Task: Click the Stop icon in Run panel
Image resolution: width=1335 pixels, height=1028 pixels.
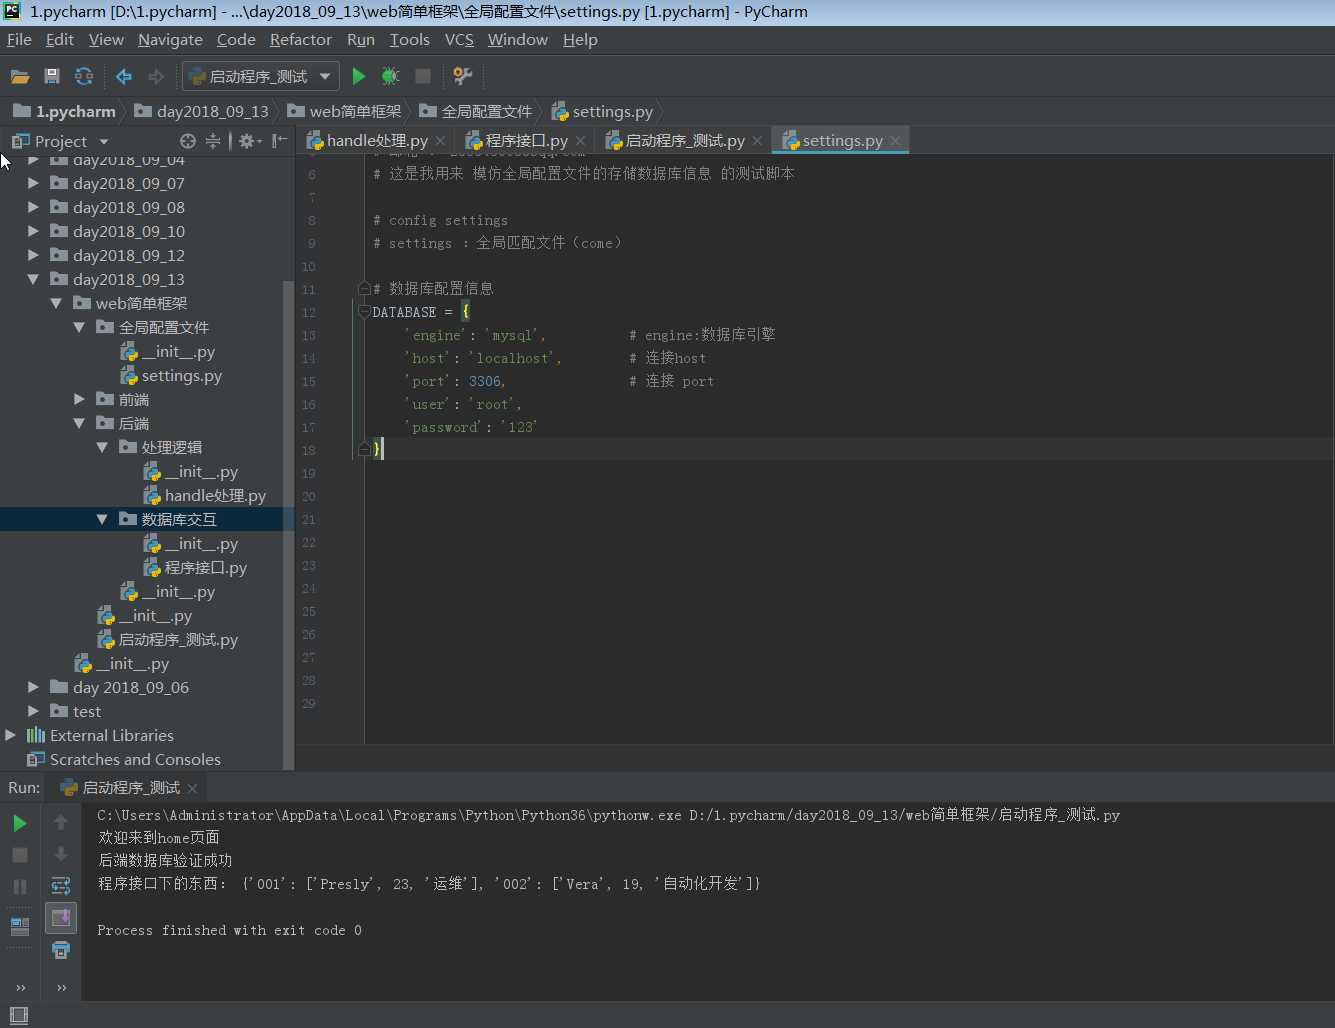Action: (19, 855)
